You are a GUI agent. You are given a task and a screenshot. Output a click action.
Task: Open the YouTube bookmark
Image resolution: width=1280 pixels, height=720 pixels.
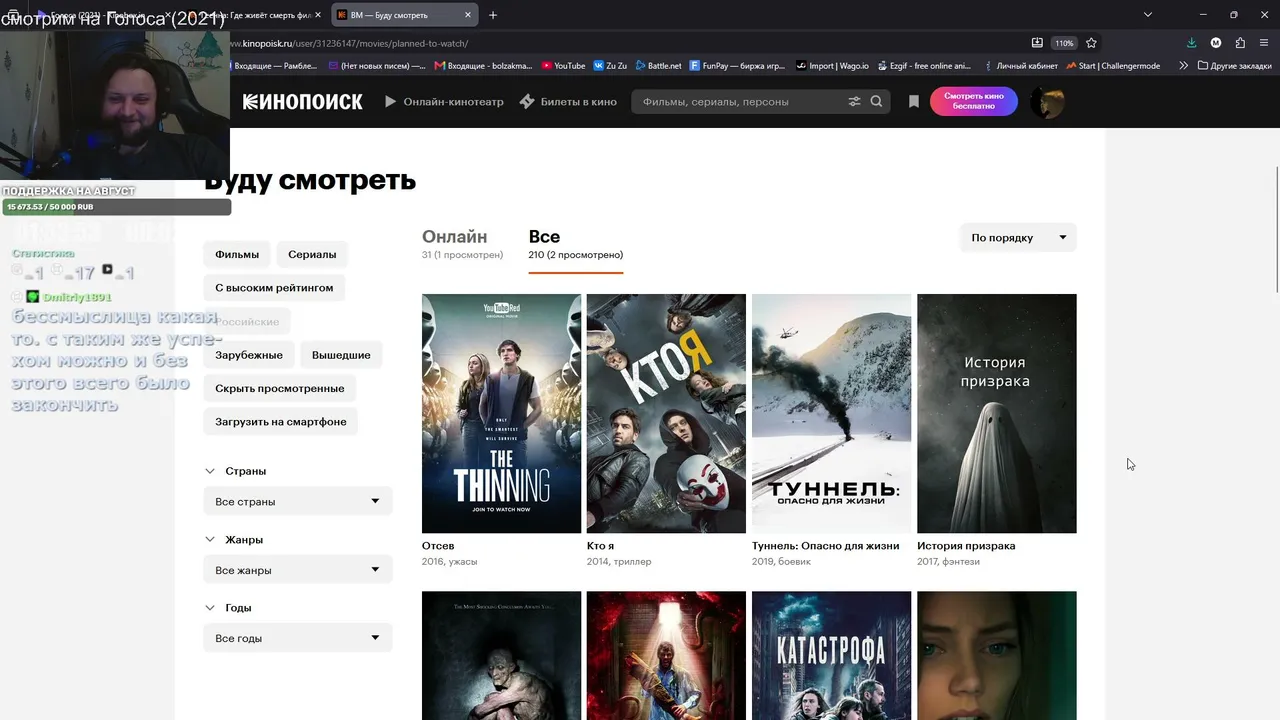click(x=563, y=66)
